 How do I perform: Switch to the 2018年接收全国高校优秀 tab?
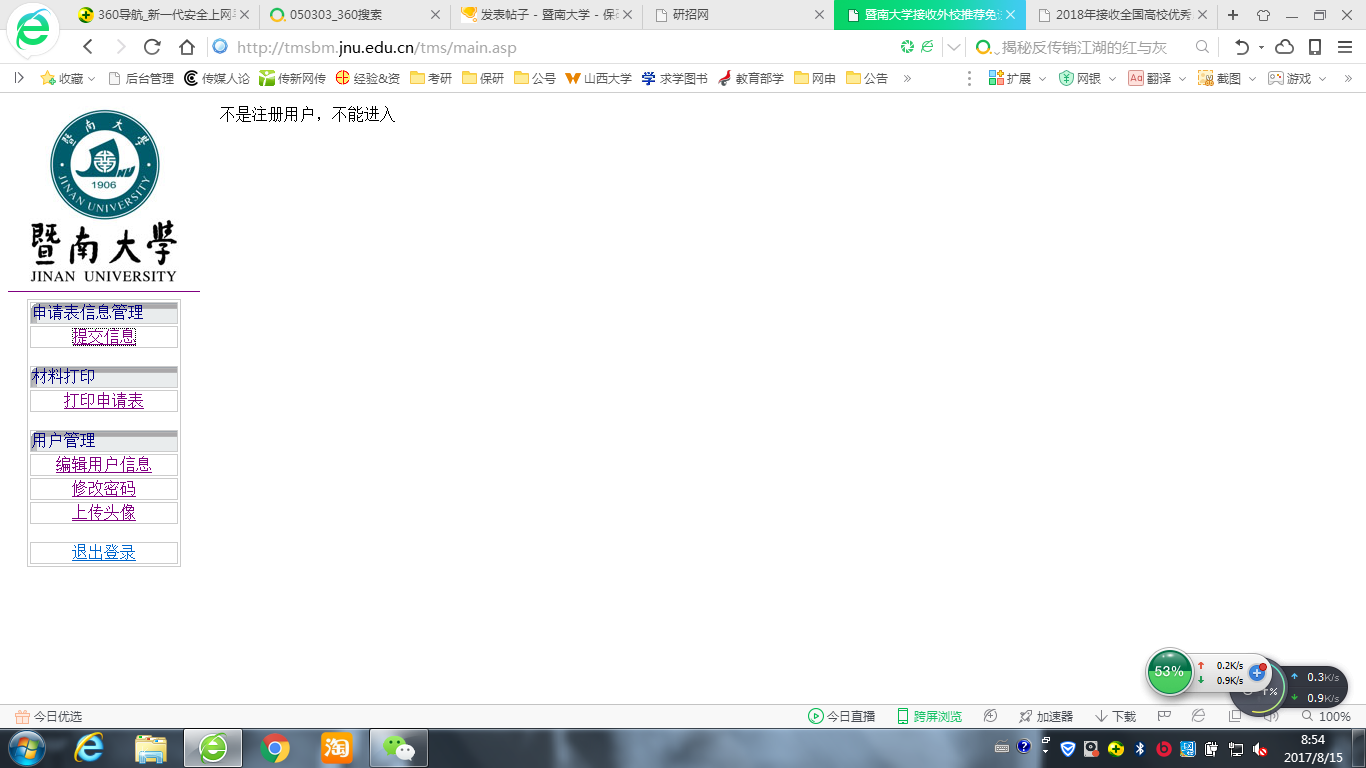pos(1124,15)
